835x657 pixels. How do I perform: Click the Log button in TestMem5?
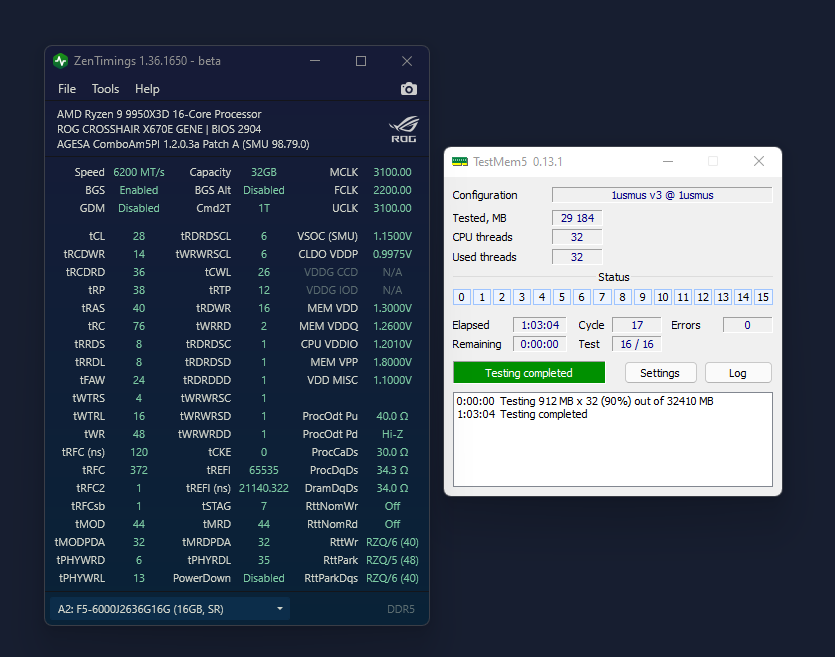pyautogui.click(x=738, y=373)
